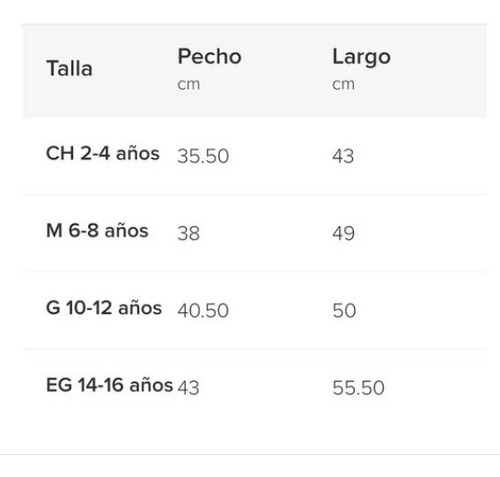The width and height of the screenshot is (500, 477).
Task: Click the 38 chest value for size M
Action: 189,233
